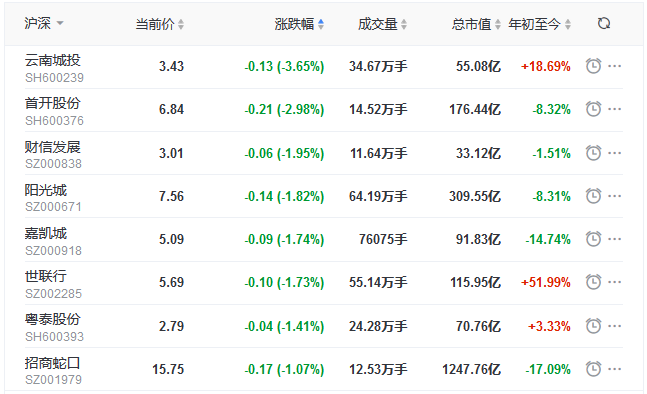
Task: Click the volume 24.28万手
Action: click(x=378, y=326)
